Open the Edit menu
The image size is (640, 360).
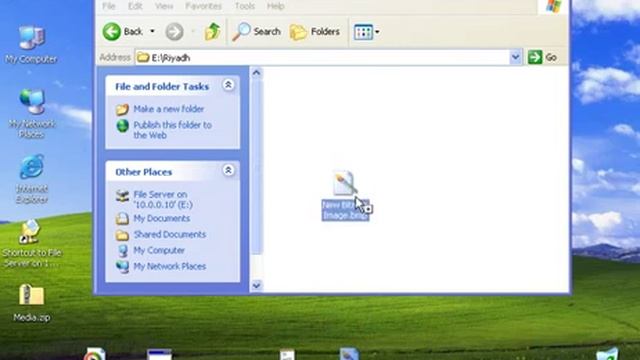[135, 6]
